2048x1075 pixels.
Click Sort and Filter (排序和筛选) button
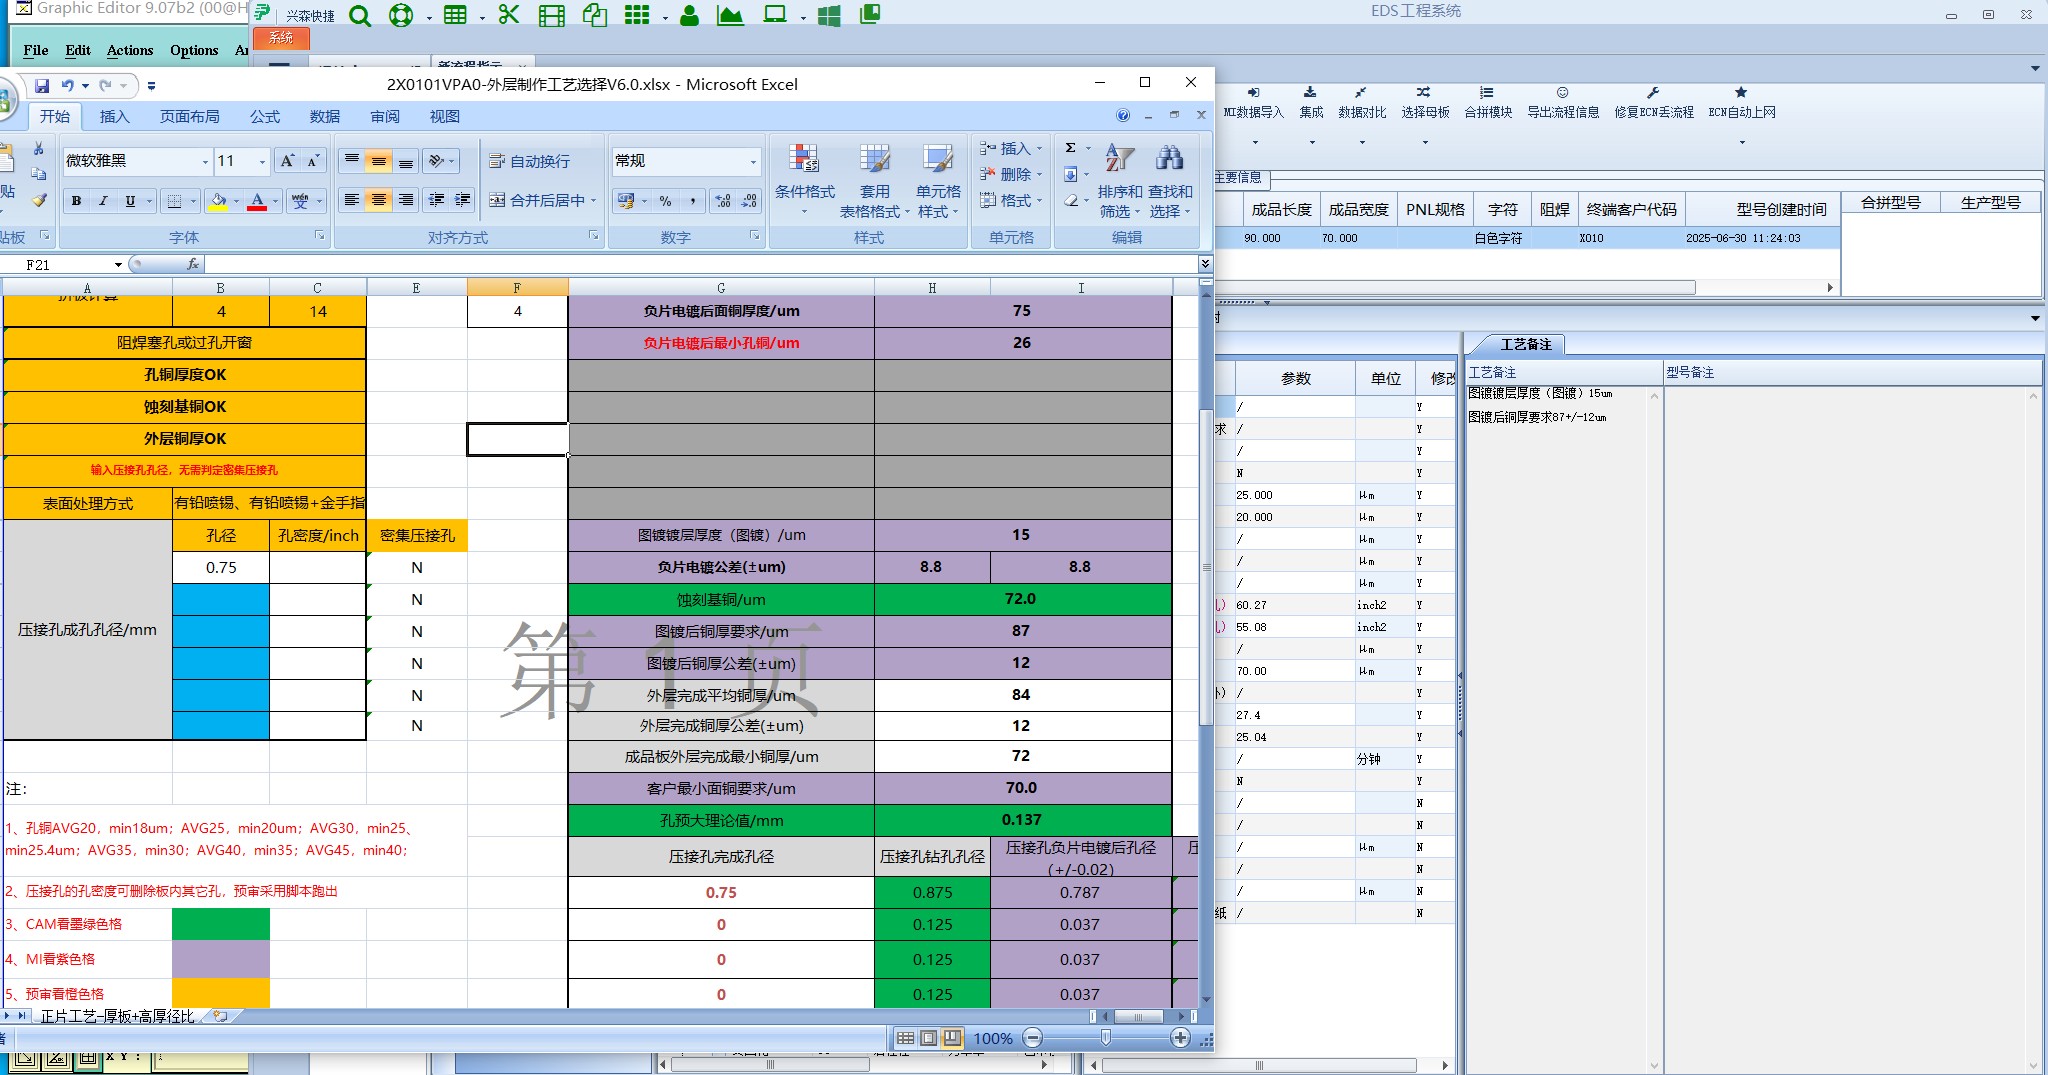pyautogui.click(x=1119, y=181)
